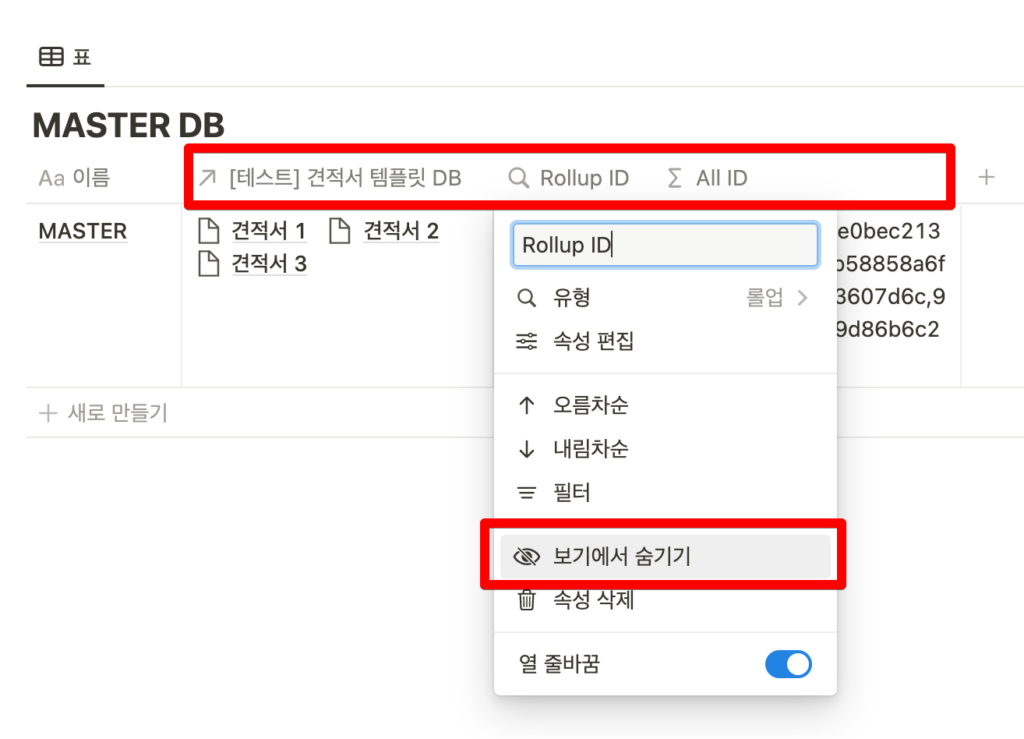This screenshot has height=739, width=1024.
Task: Click the crossed-eye icon to hide property
Action: click(x=526, y=557)
